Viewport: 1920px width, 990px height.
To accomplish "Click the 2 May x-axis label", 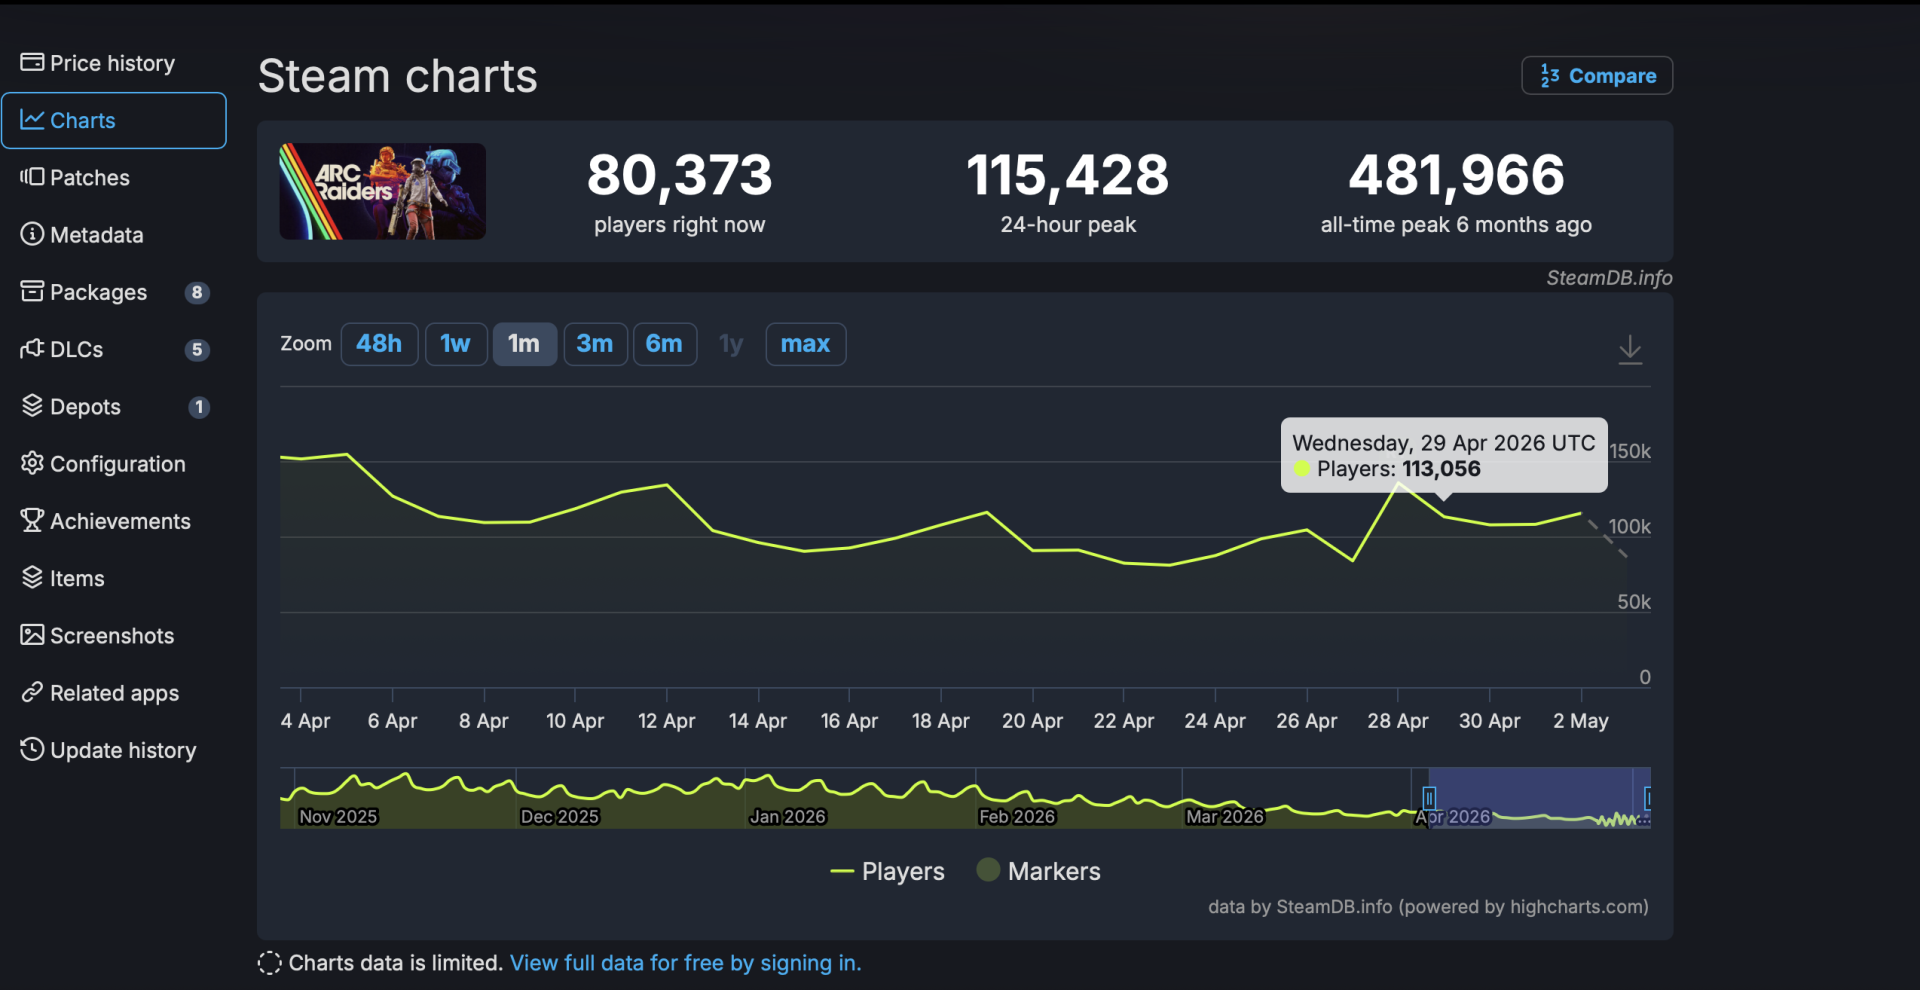I will (x=1581, y=721).
